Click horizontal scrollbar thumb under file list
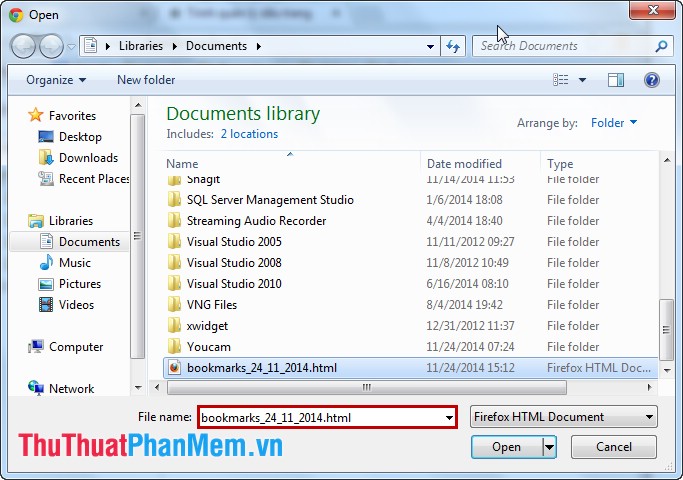The width and height of the screenshot is (683, 480). 367,387
